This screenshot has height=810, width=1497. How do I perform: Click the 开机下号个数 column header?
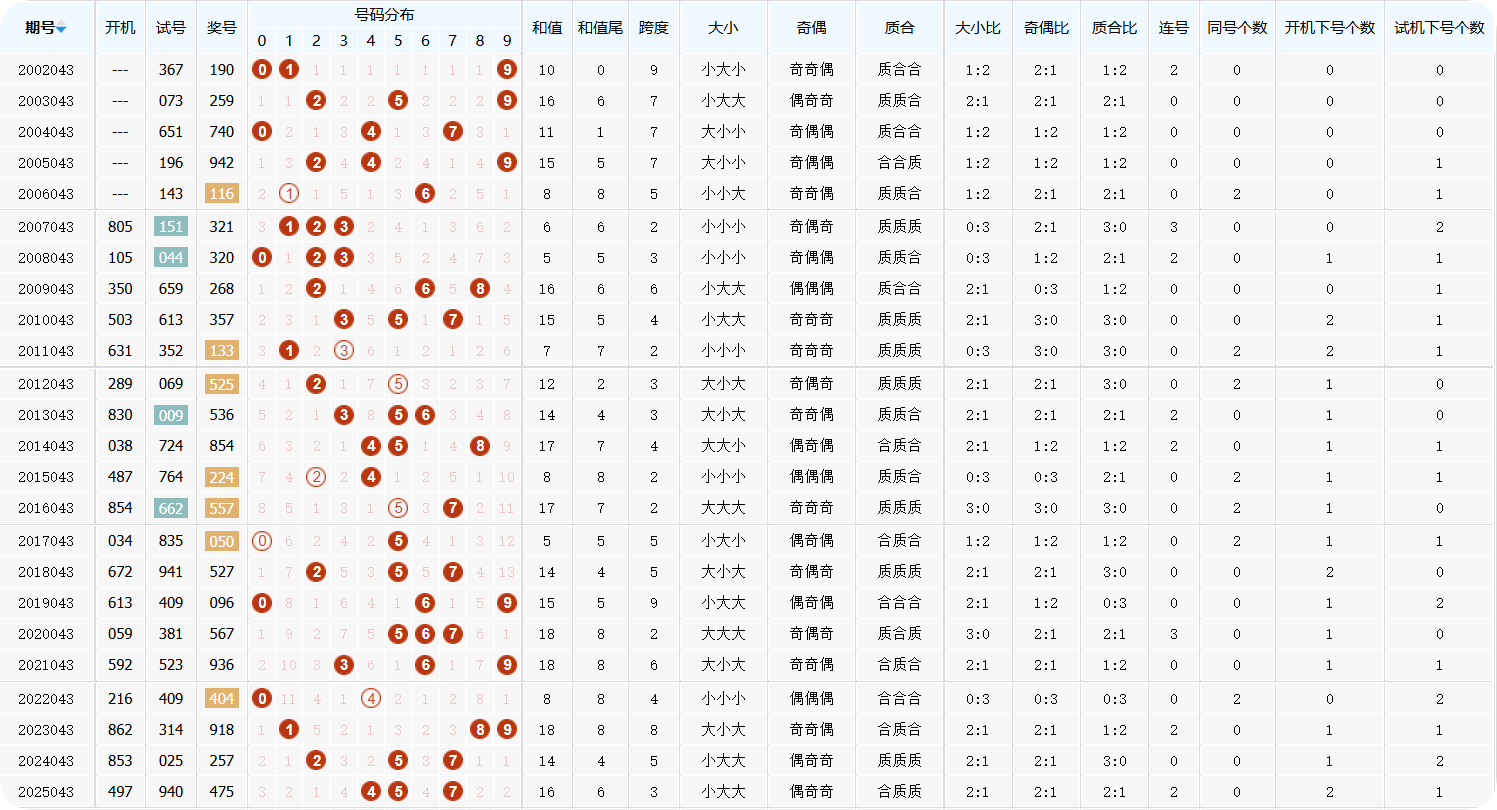click(1330, 28)
